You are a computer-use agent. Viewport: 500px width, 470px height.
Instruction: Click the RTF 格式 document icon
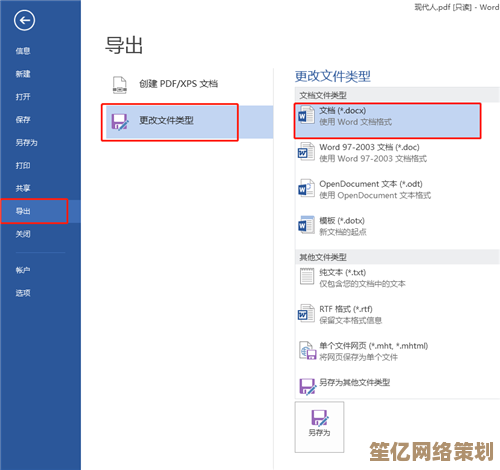click(306, 313)
